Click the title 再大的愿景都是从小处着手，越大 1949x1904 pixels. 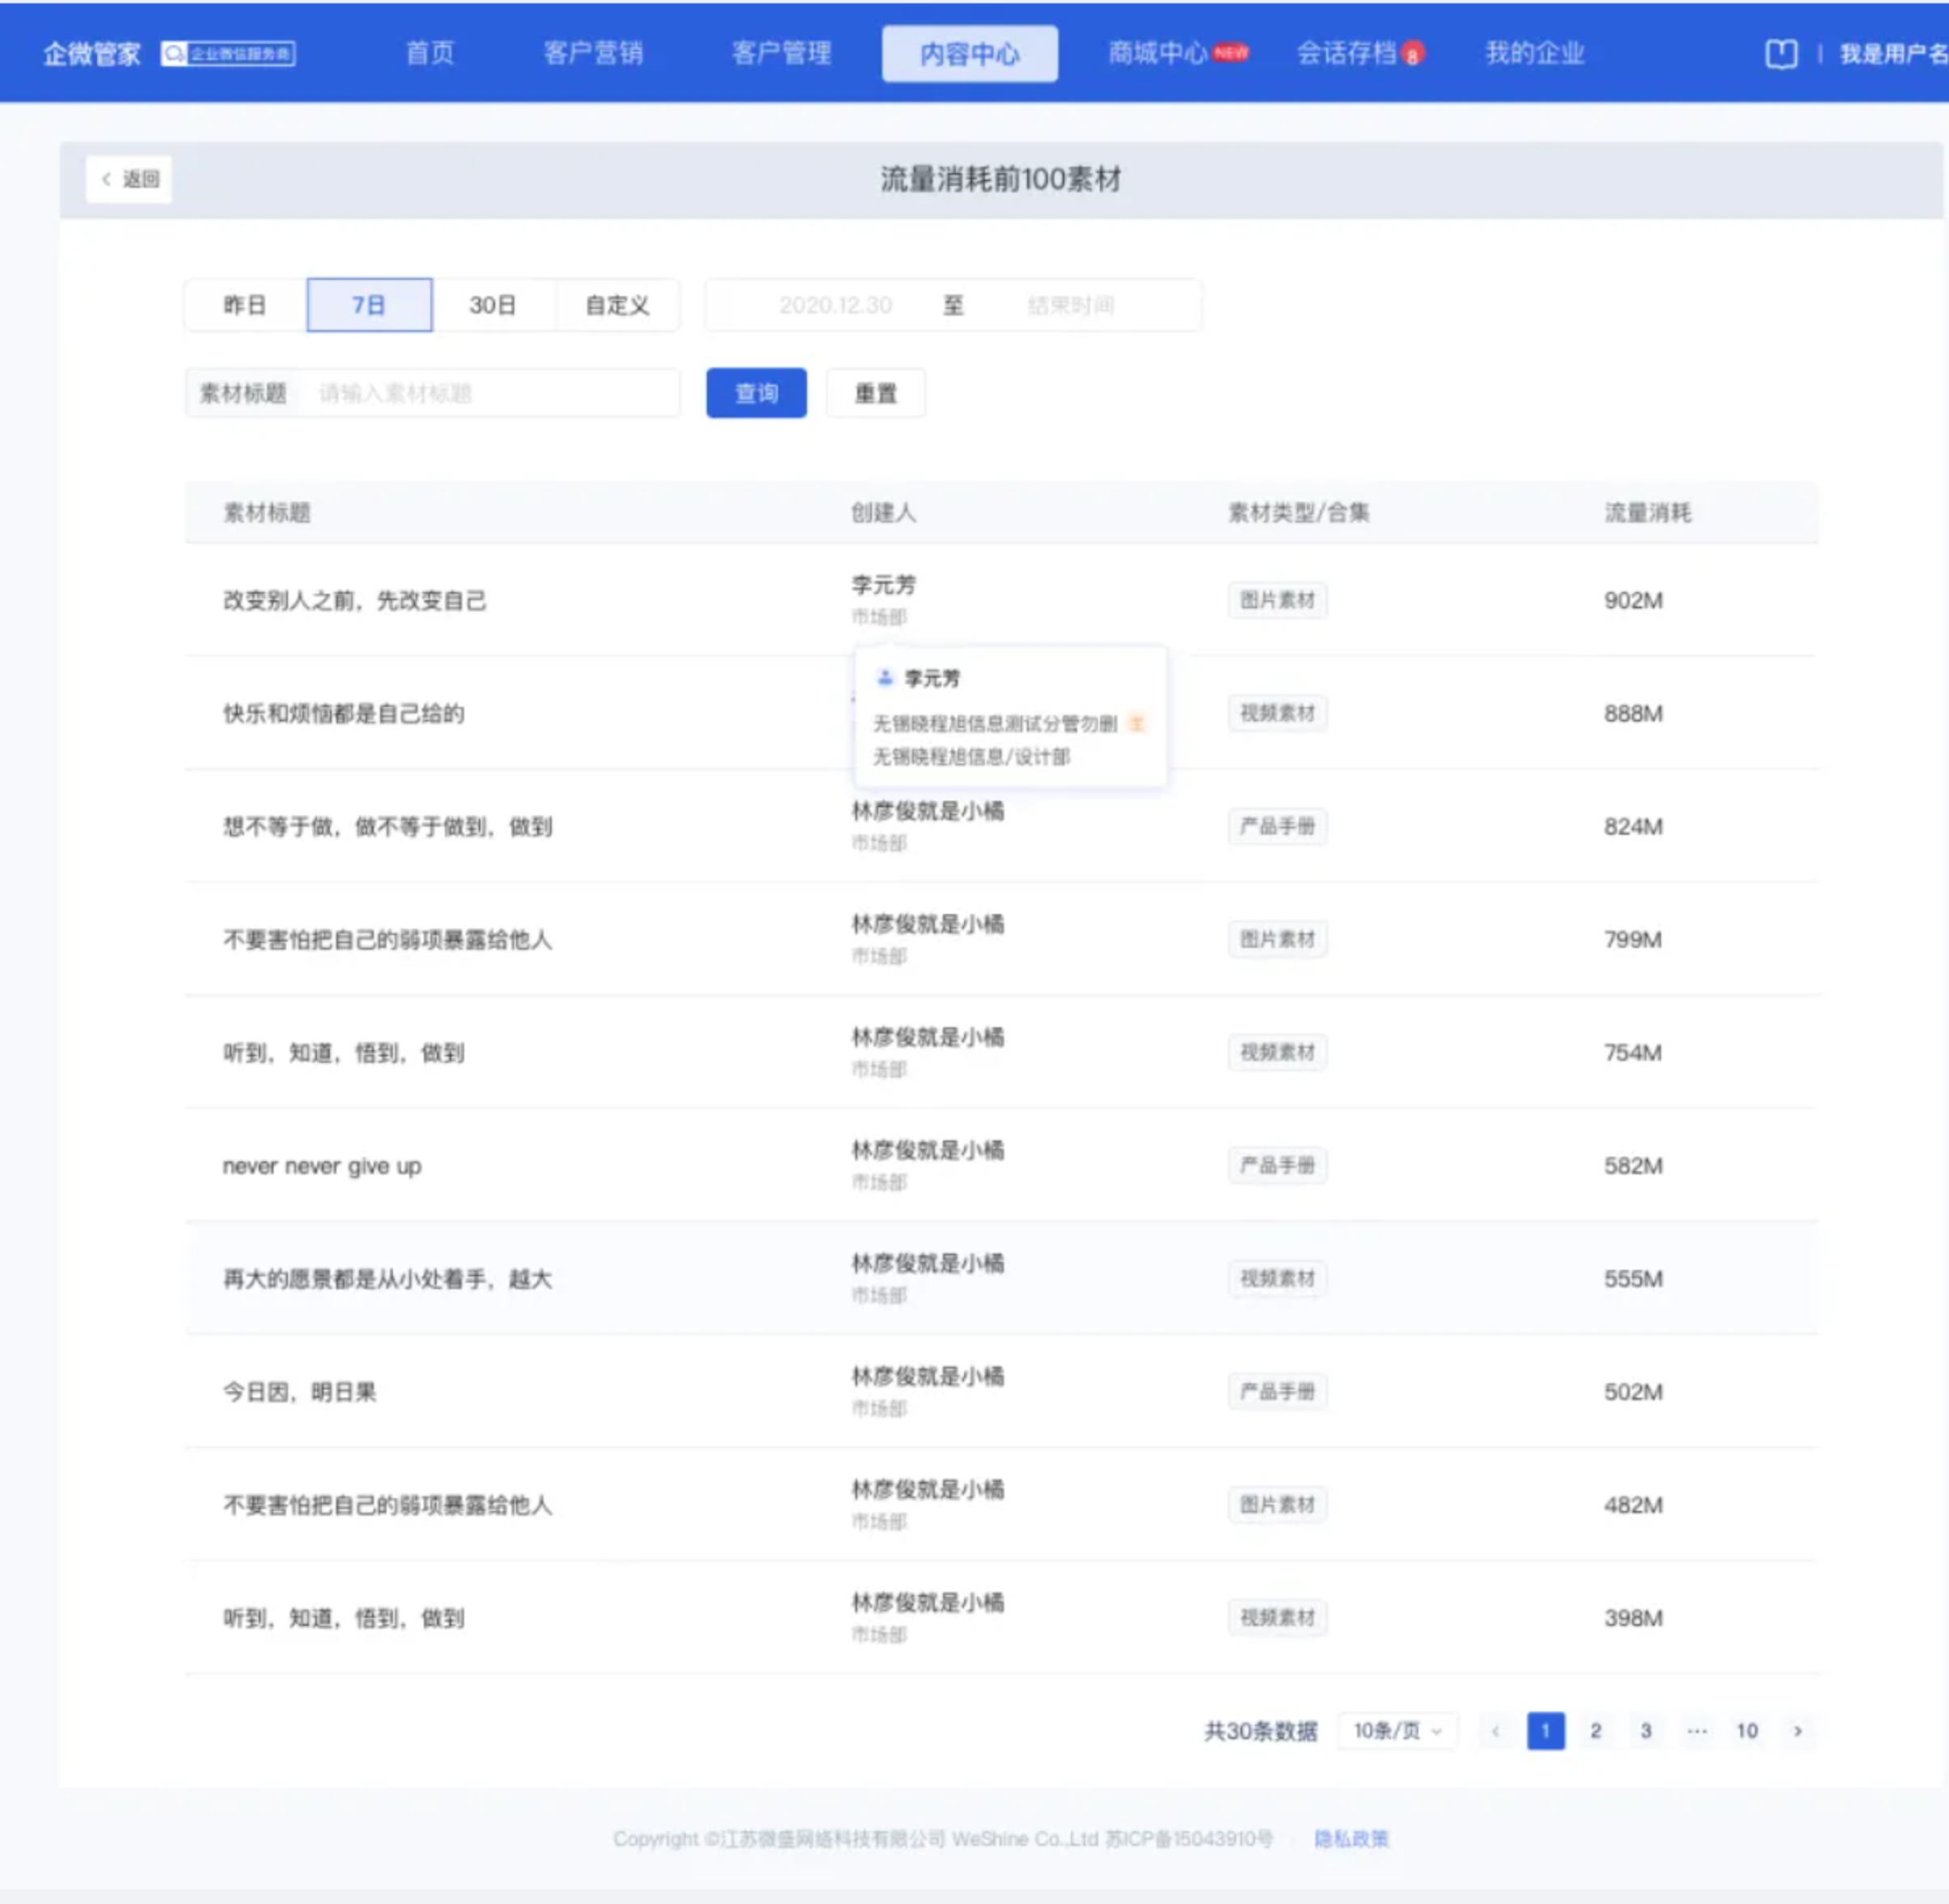pyautogui.click(x=387, y=1279)
